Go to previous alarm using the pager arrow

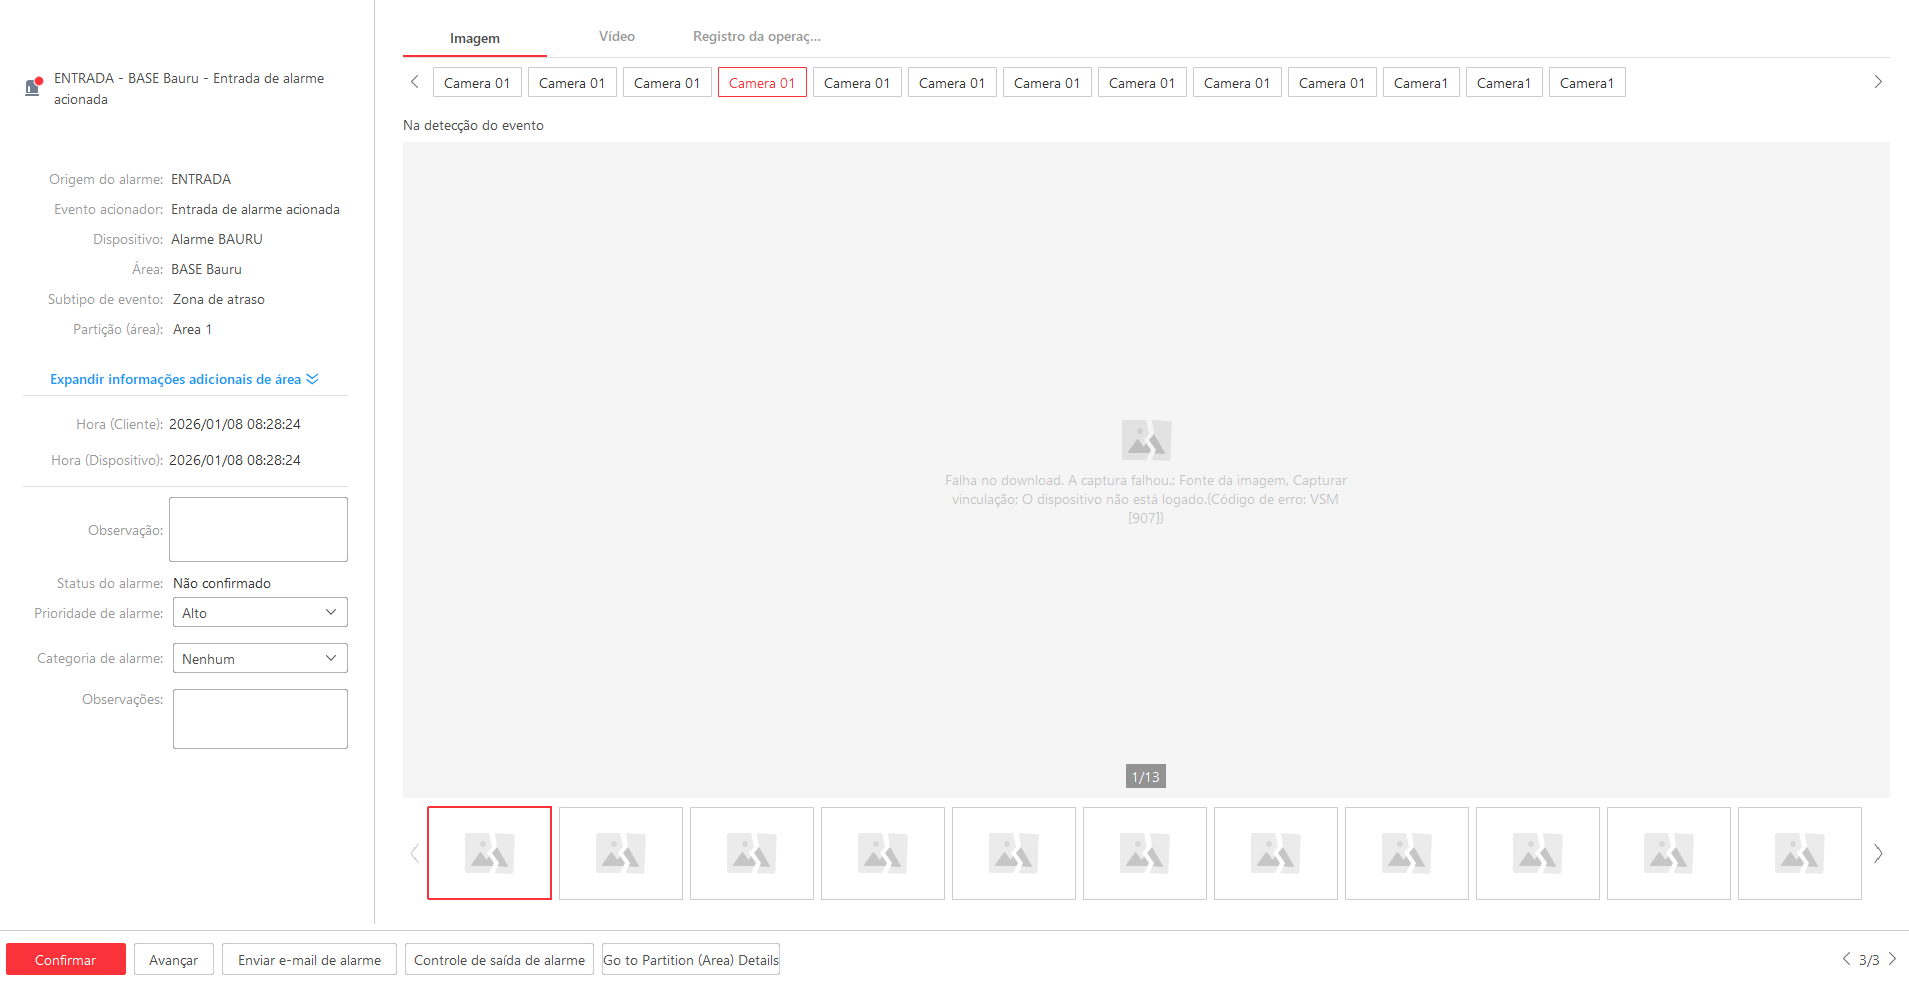(x=1846, y=959)
